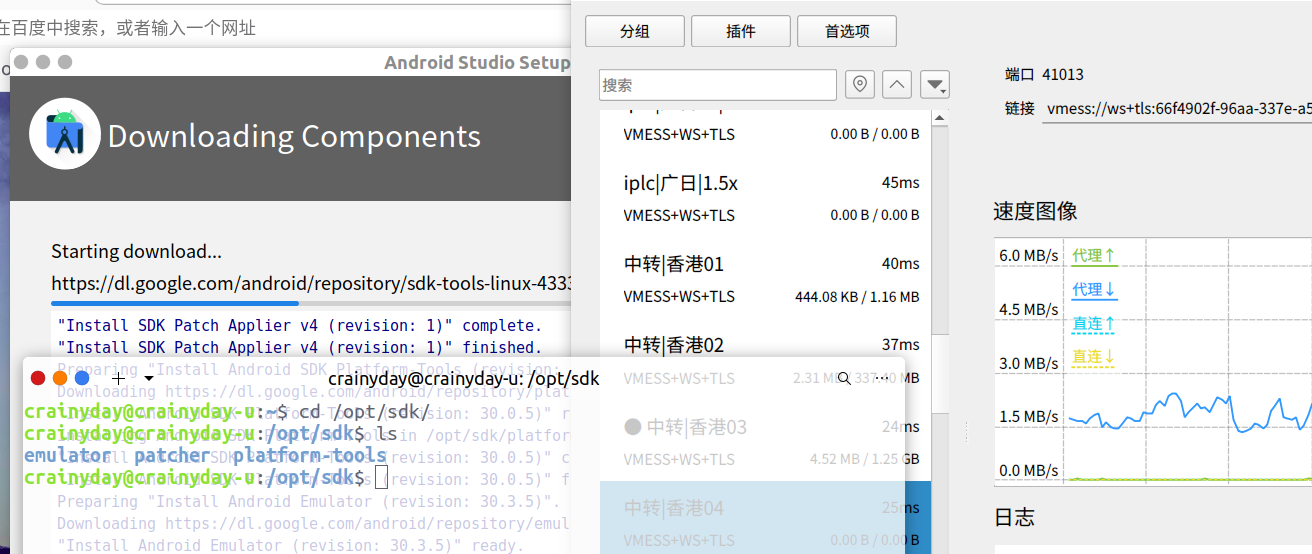Click the orange minimize dot on terminal
The image size is (1312, 554).
(x=60, y=378)
